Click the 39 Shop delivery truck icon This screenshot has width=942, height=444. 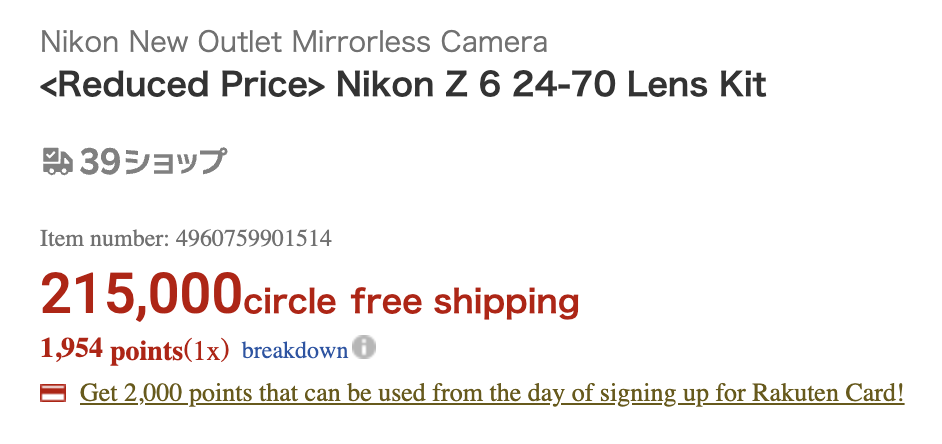tap(57, 161)
